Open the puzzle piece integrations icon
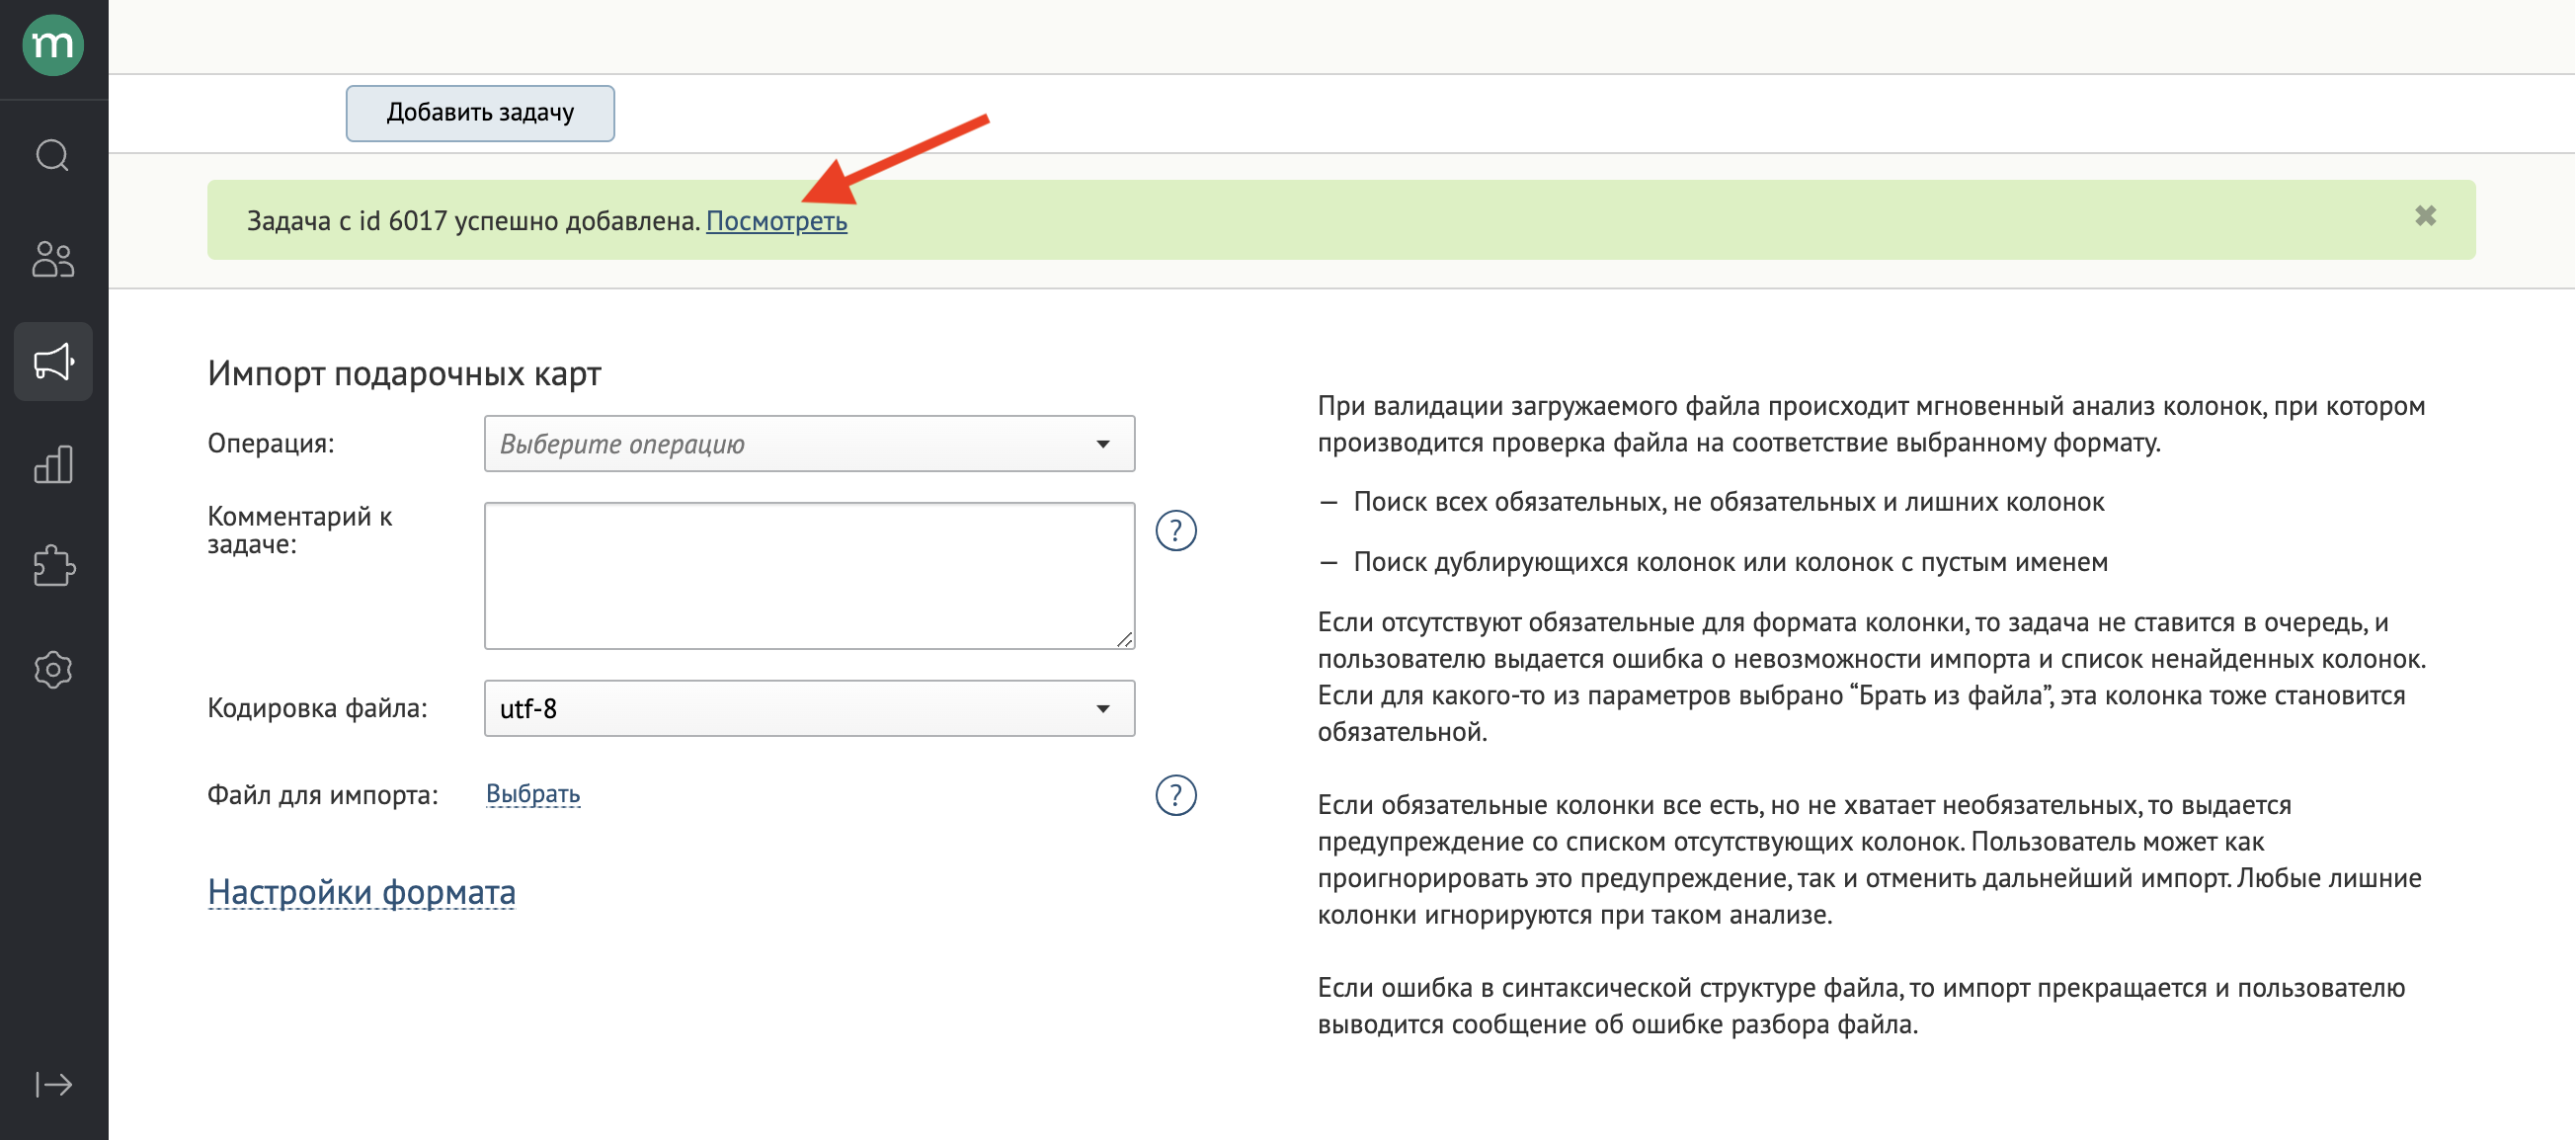 53,566
